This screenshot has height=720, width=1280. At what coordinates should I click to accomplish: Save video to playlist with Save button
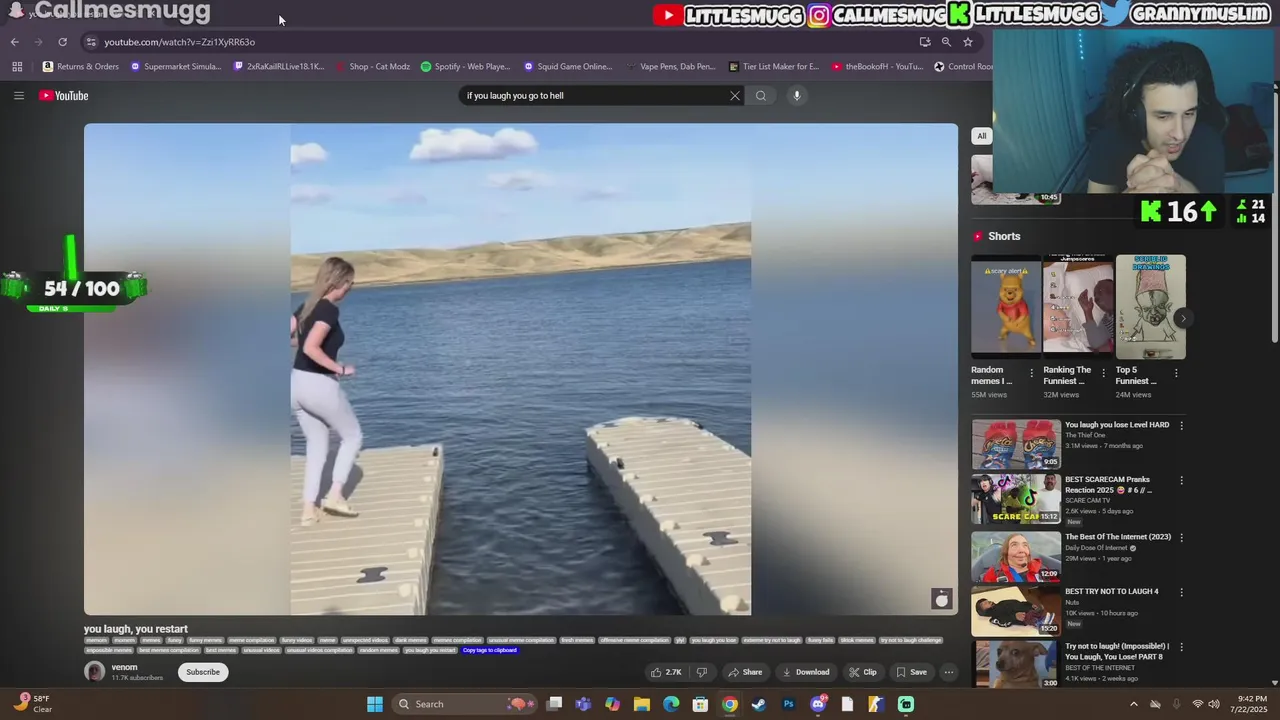[911, 672]
